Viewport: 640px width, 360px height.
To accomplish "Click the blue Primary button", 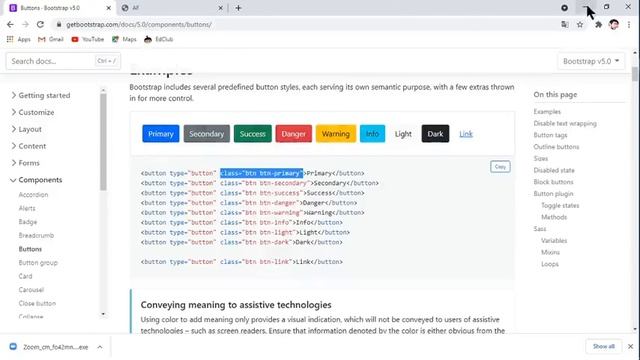I will (161, 134).
